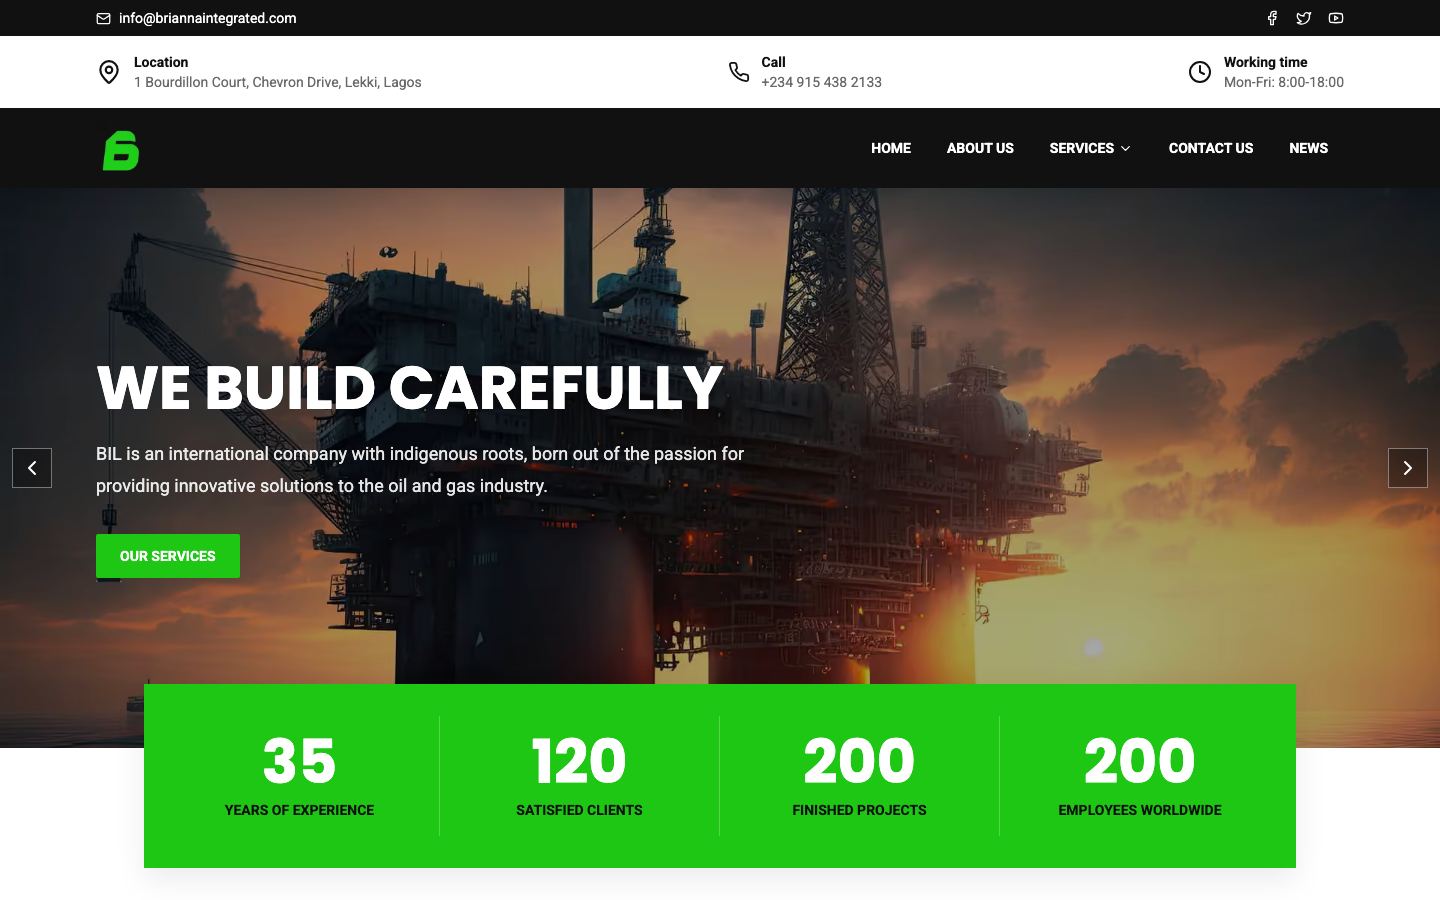This screenshot has height=900, width=1440.
Task: Click the envelope email icon
Action: (x=103, y=18)
